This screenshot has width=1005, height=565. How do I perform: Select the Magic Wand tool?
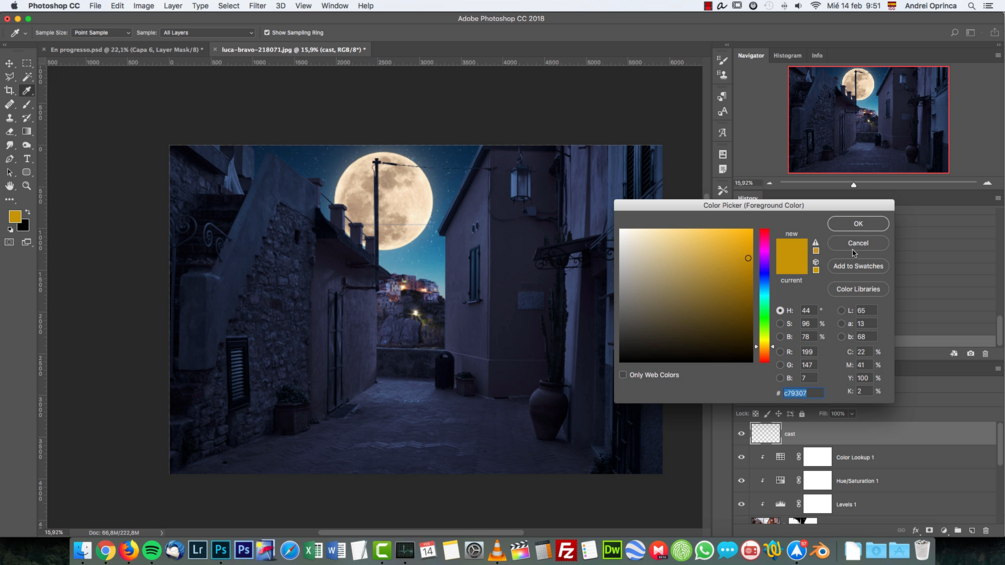pyautogui.click(x=27, y=77)
